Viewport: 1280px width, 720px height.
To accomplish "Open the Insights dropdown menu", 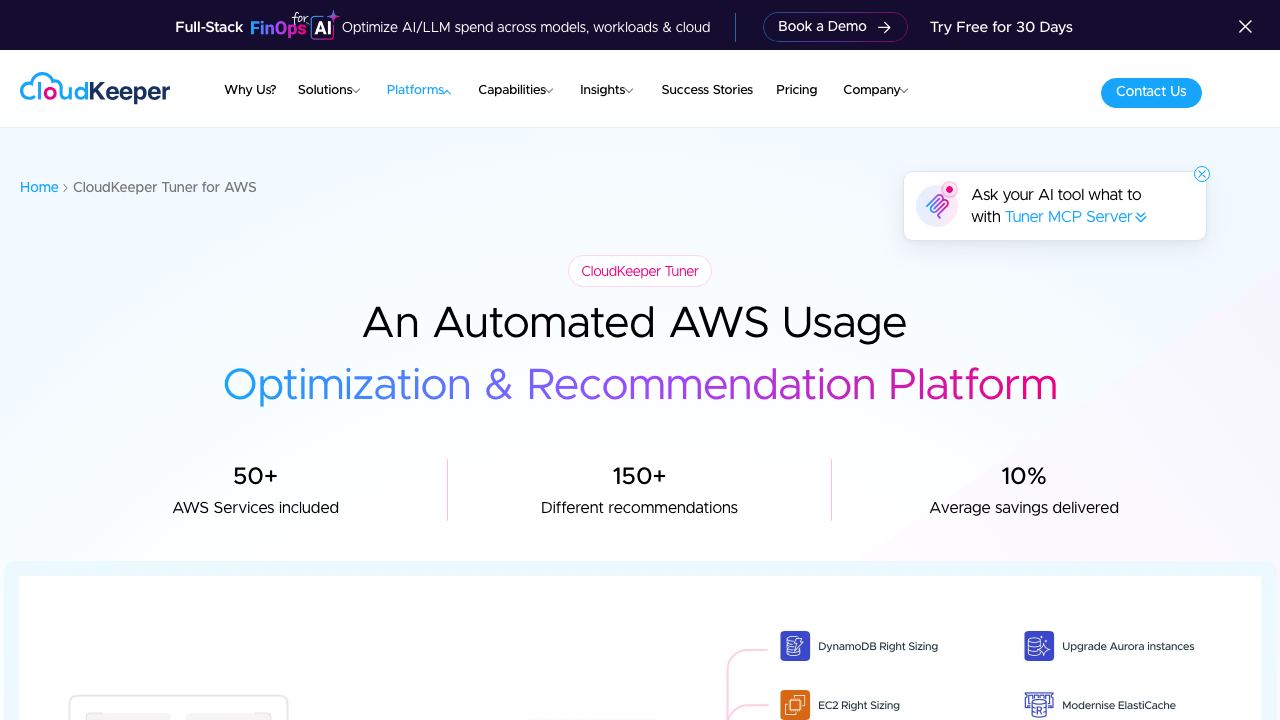I will (607, 90).
